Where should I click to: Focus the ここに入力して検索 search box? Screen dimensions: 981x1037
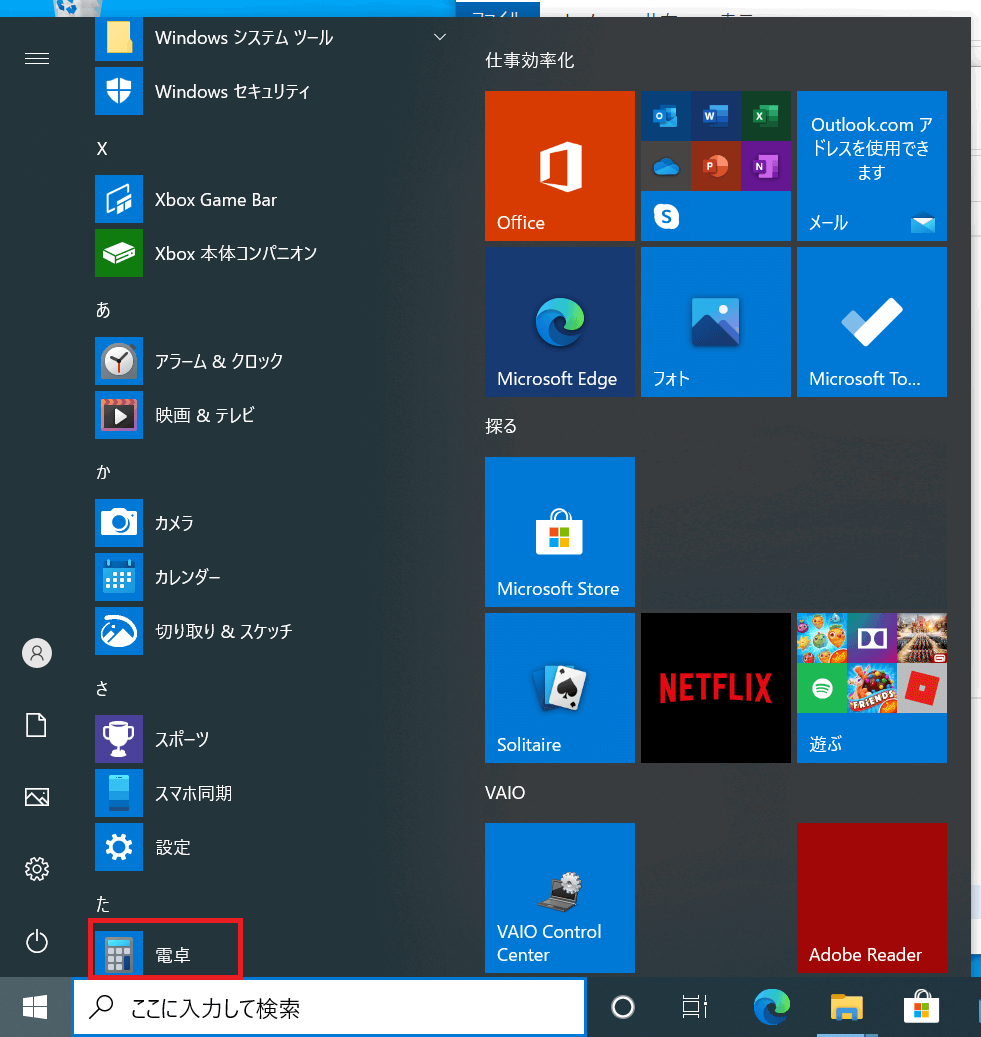tap(329, 1007)
